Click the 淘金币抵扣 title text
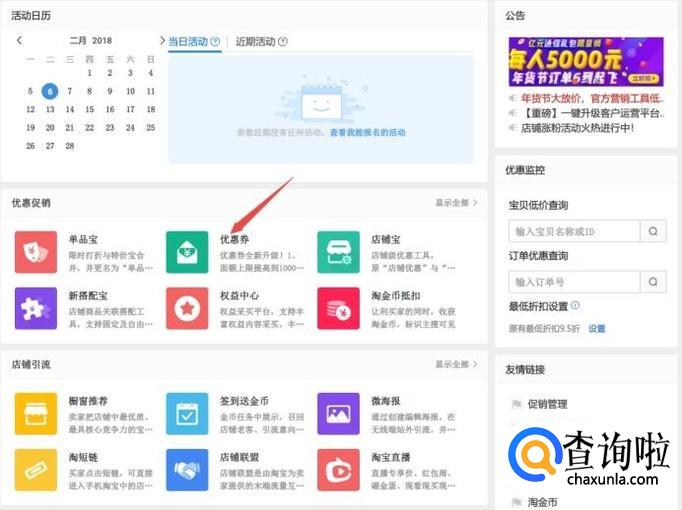 396,295
